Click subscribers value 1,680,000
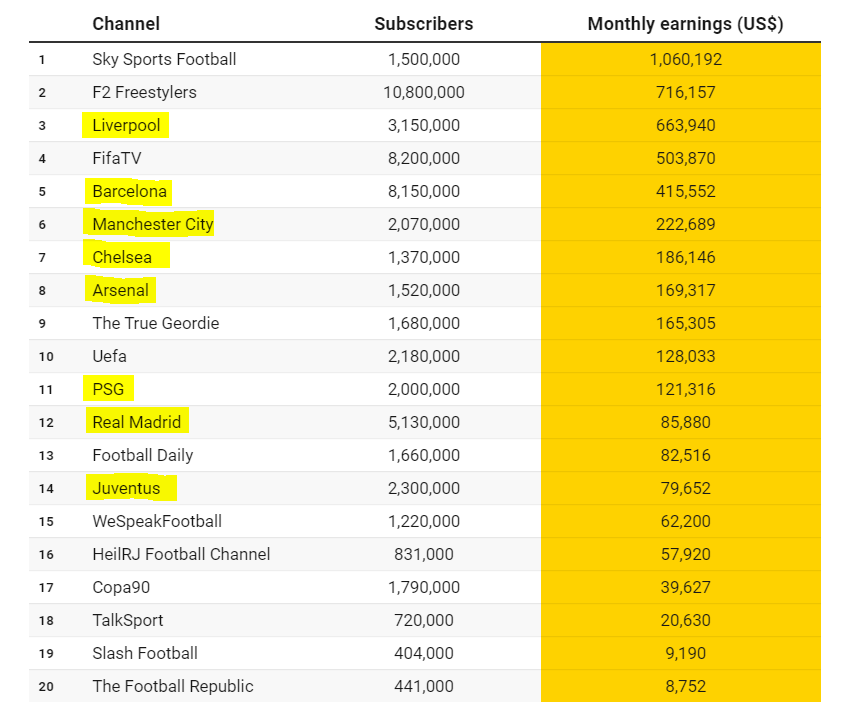 click(x=423, y=323)
